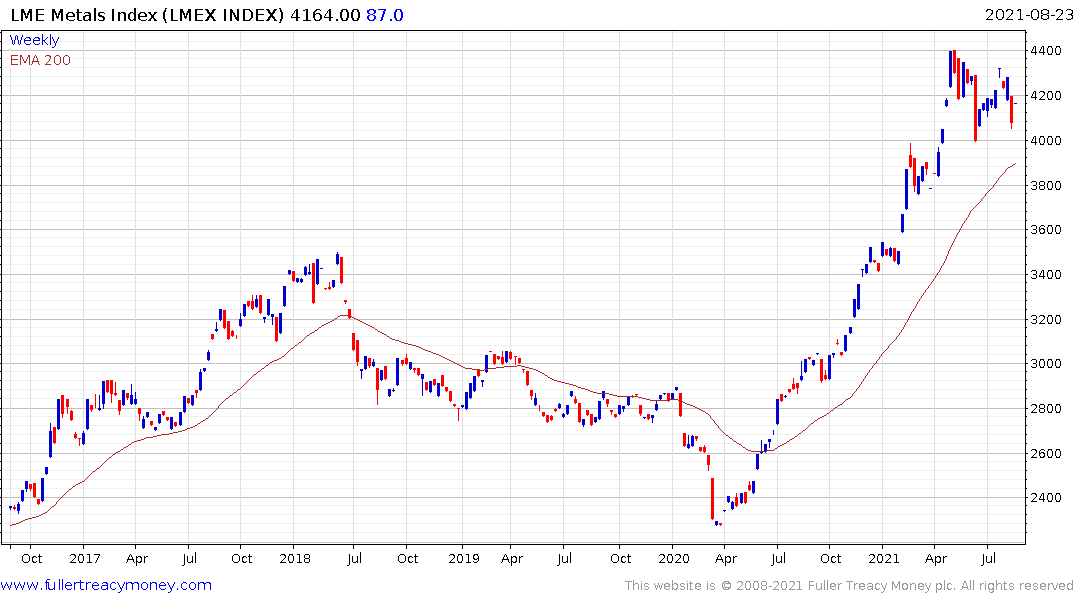Click the 2019 x-axis label
1075x600 pixels.
coord(463,558)
